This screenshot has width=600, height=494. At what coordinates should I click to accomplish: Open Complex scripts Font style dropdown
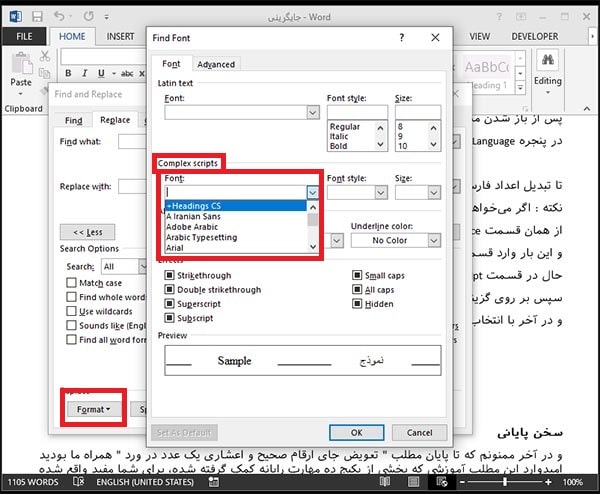pos(381,192)
